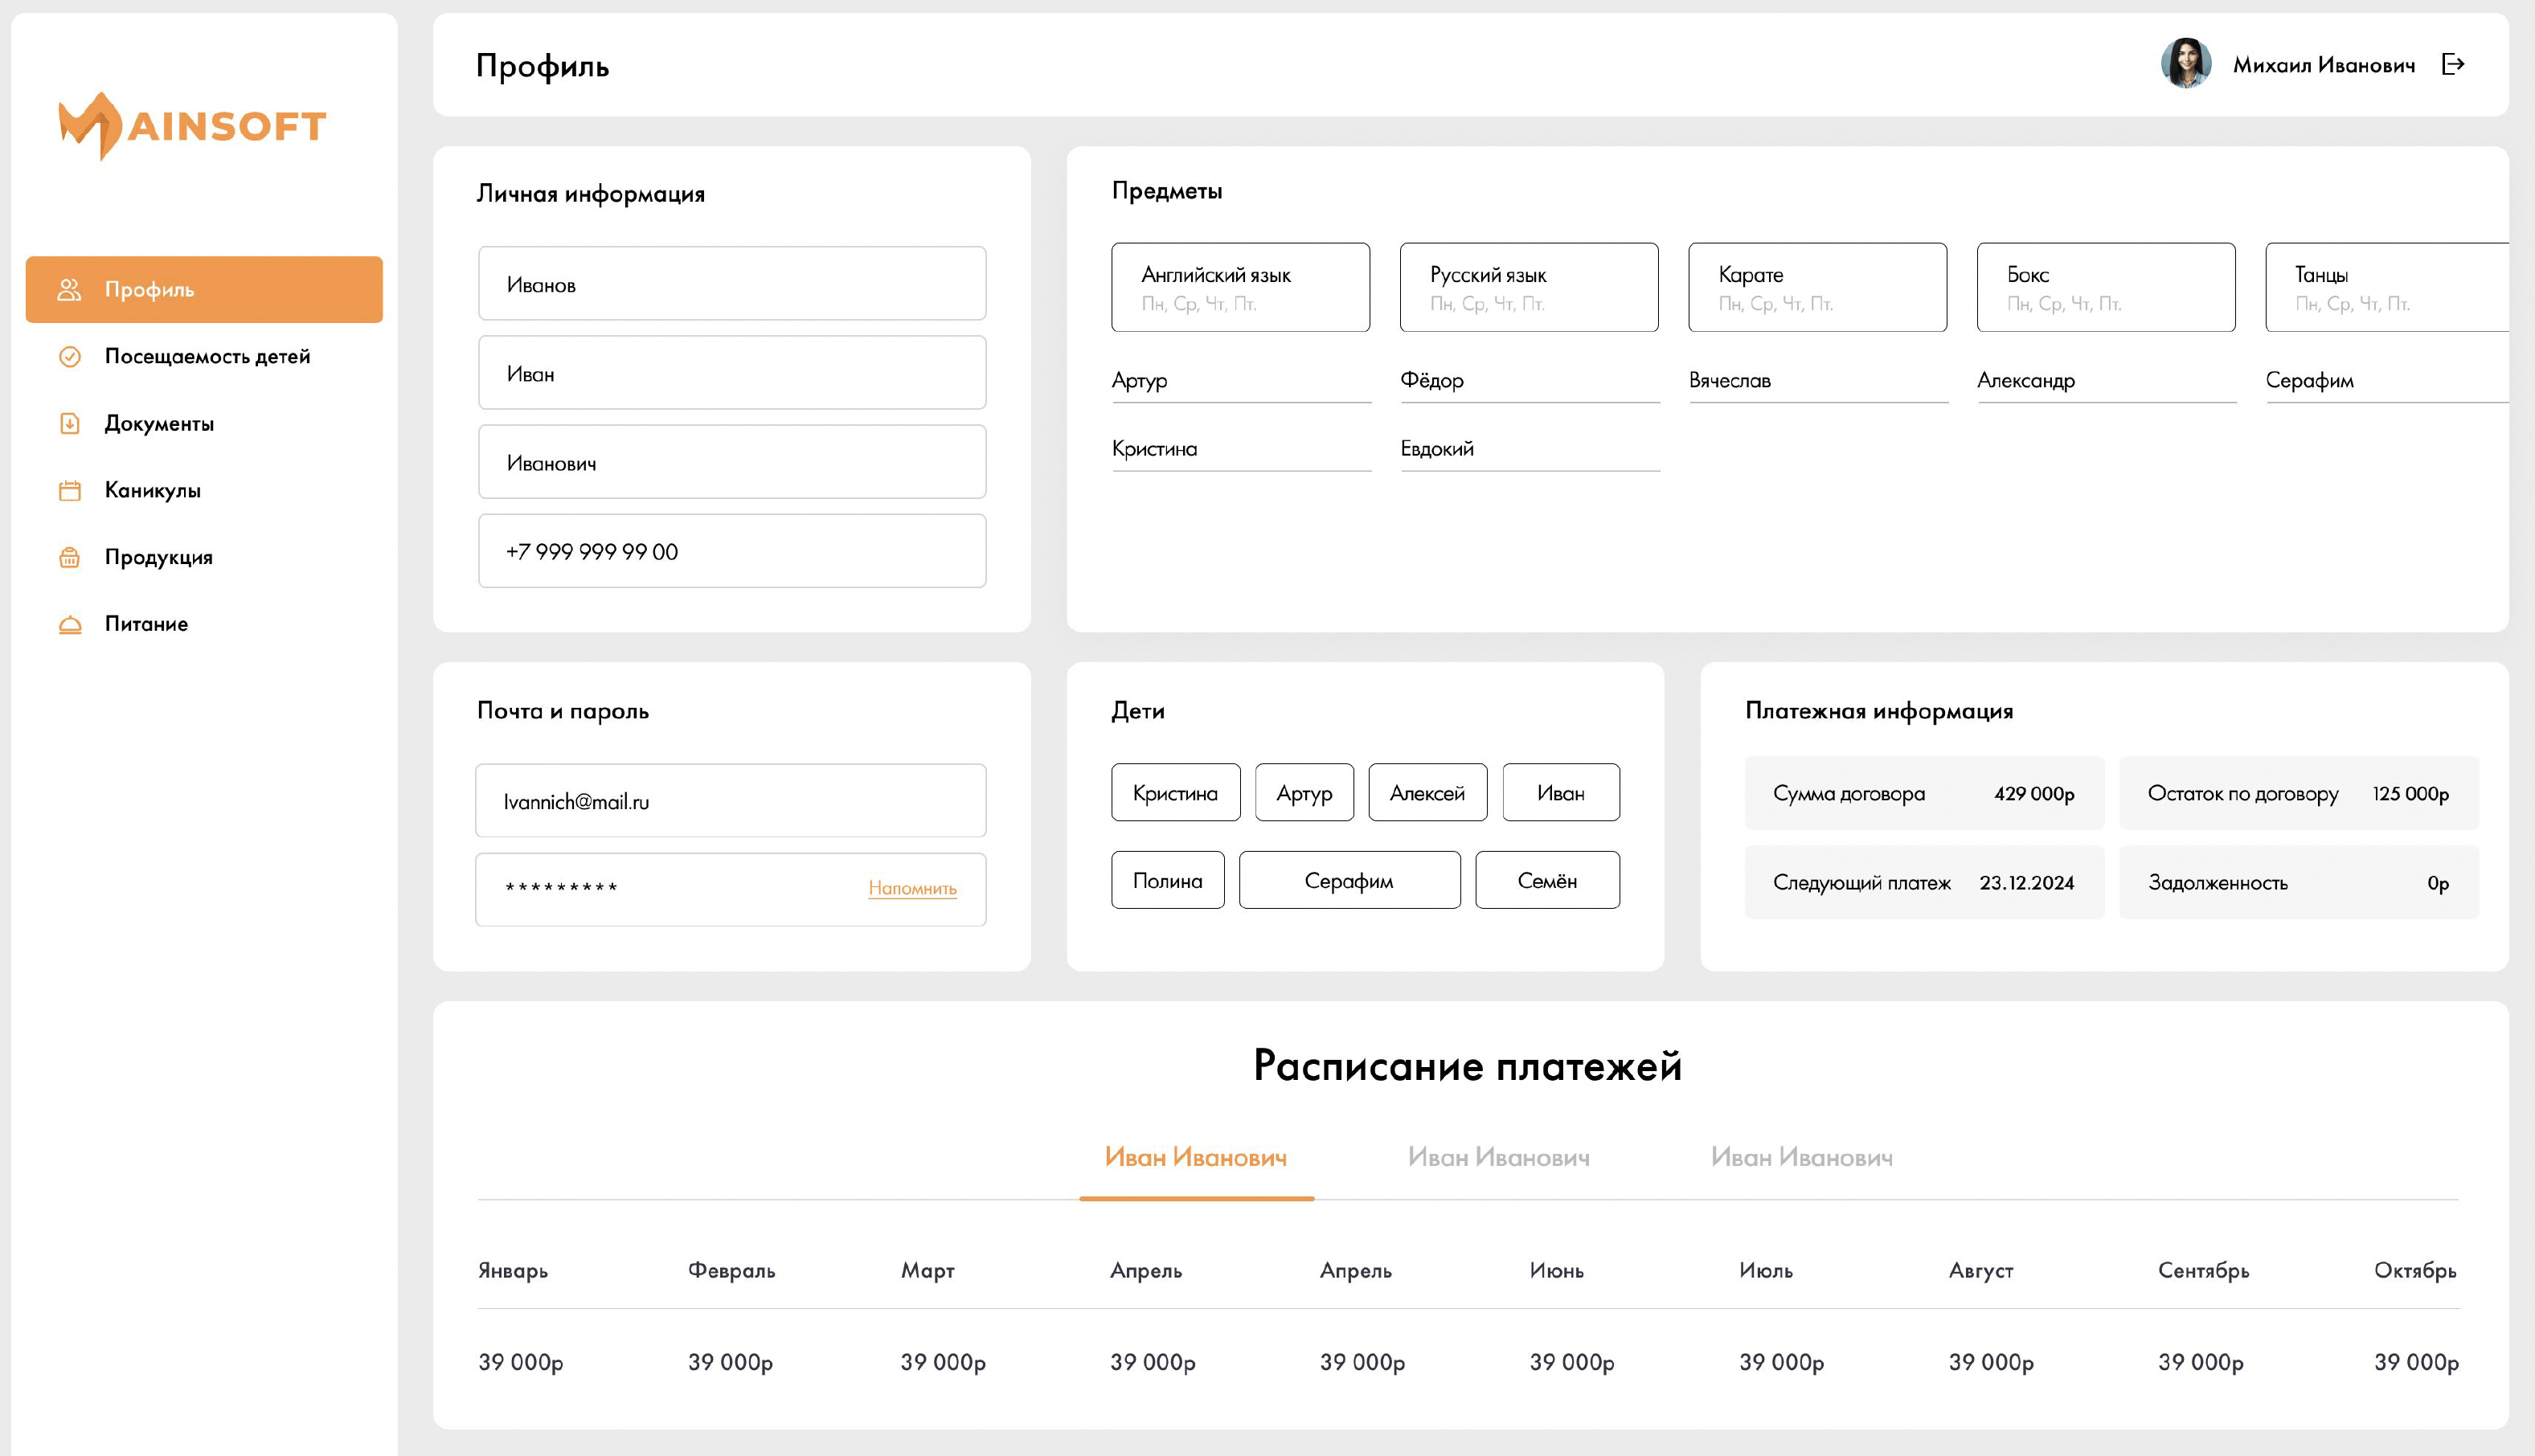This screenshot has width=2535, height=1456.
Task: Click the user avatar photo in the header
Action: 2185,64
